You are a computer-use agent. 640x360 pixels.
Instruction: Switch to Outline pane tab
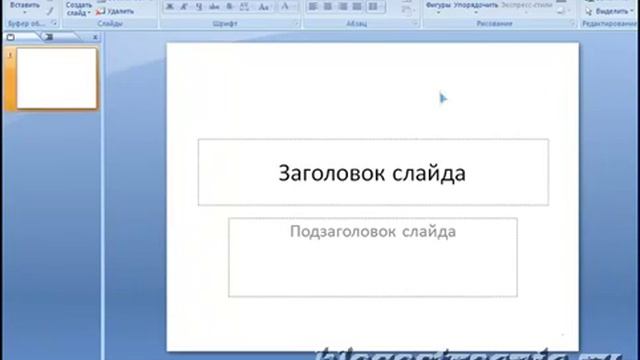tap(49, 37)
